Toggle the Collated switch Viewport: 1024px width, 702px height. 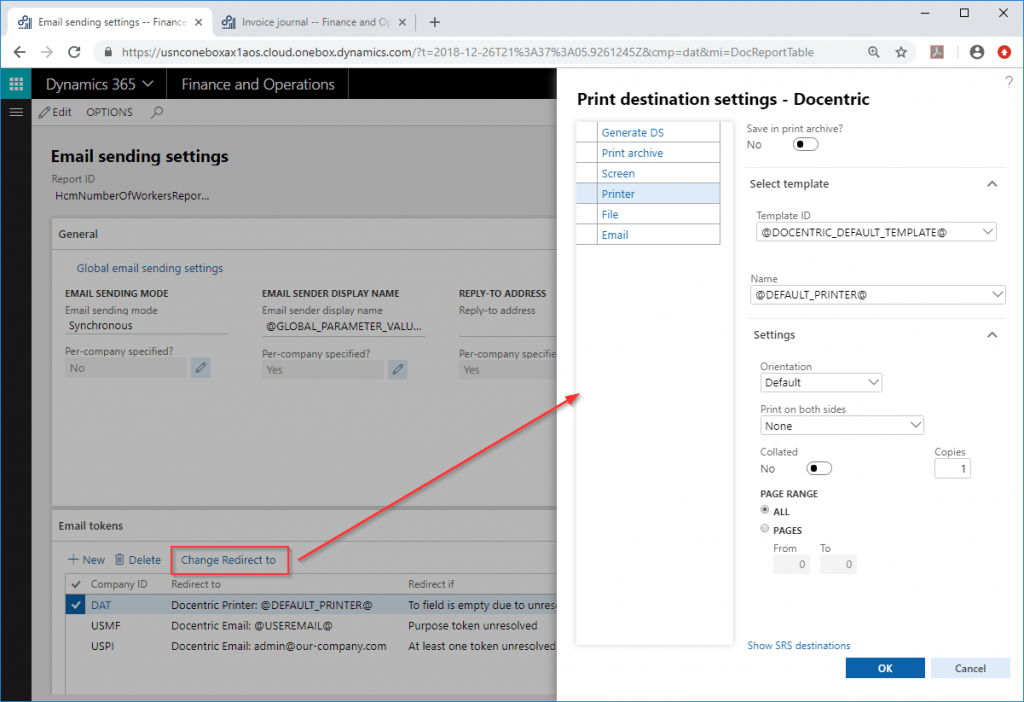tap(819, 468)
